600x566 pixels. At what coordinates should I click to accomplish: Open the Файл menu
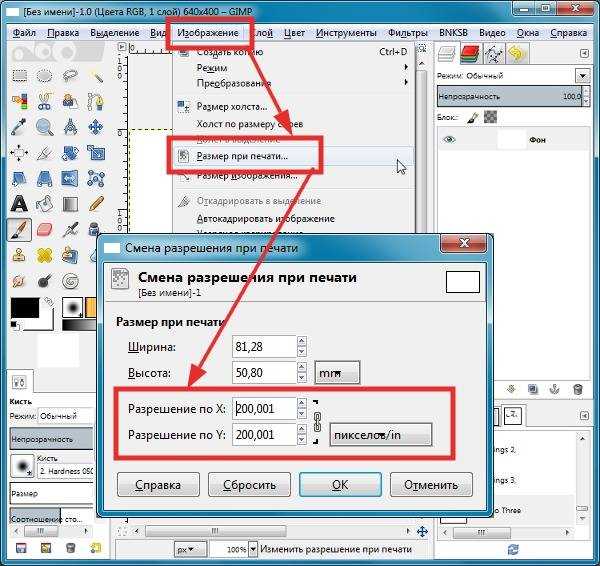pos(24,33)
